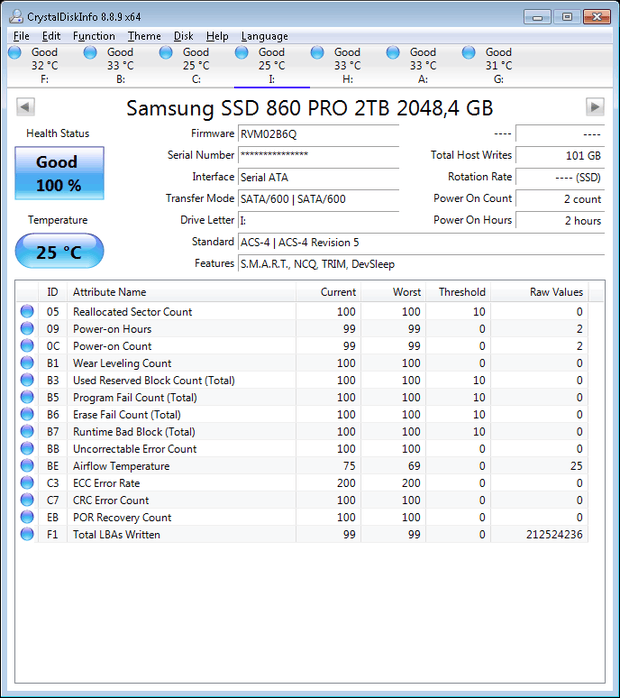Viewport: 620px width, 698px height.
Task: Click status orb for Runtime Bad Block
Action: [27, 431]
